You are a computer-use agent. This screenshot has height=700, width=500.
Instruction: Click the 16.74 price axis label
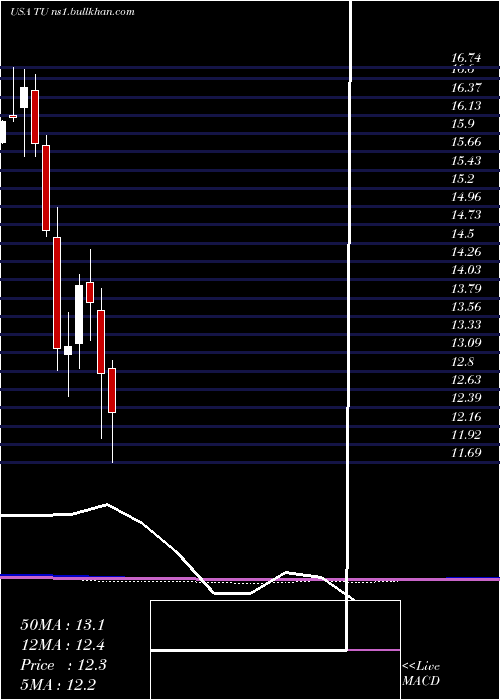point(466,58)
